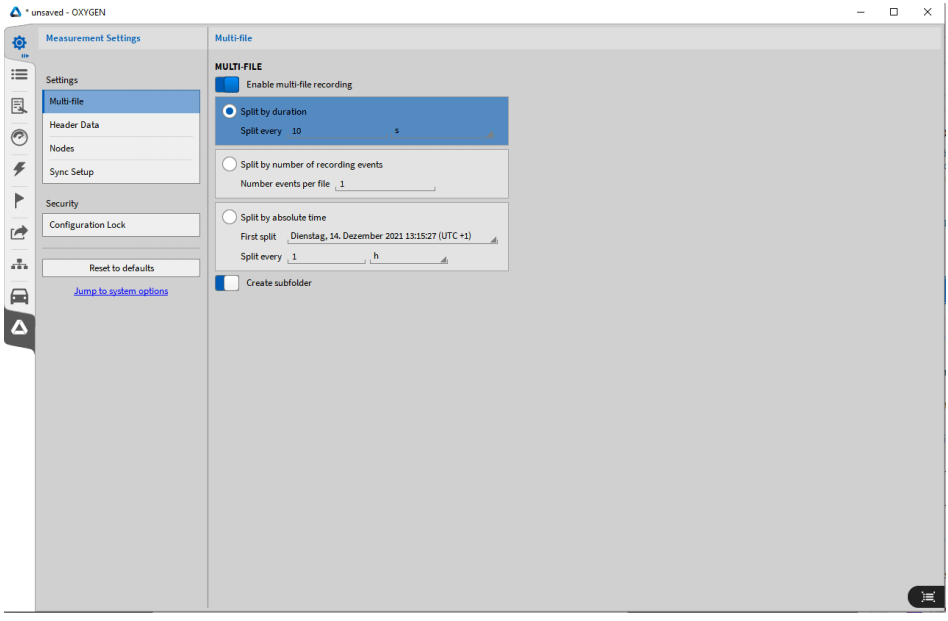Toggle Enable multi-file recording switch

pos(227,85)
